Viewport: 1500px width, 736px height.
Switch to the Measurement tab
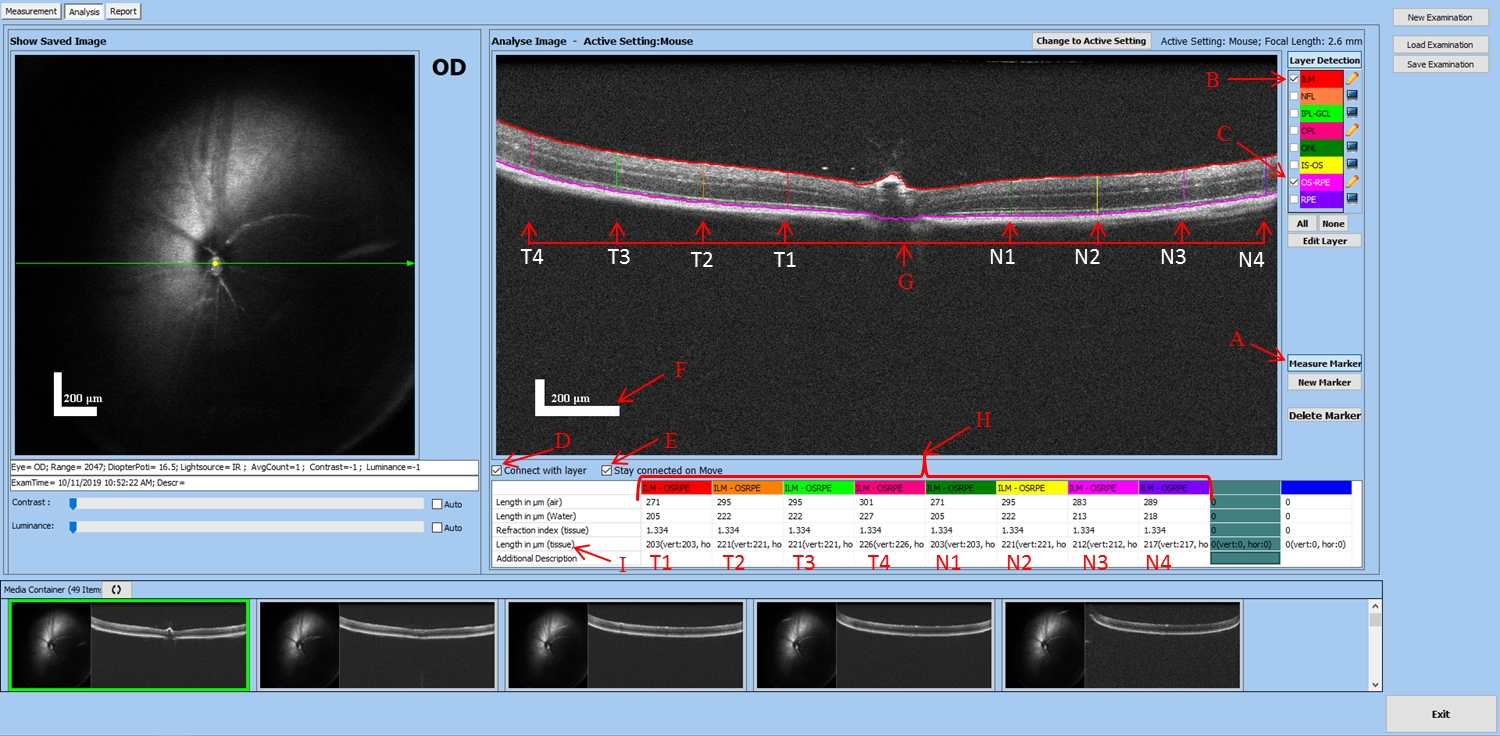[32, 12]
